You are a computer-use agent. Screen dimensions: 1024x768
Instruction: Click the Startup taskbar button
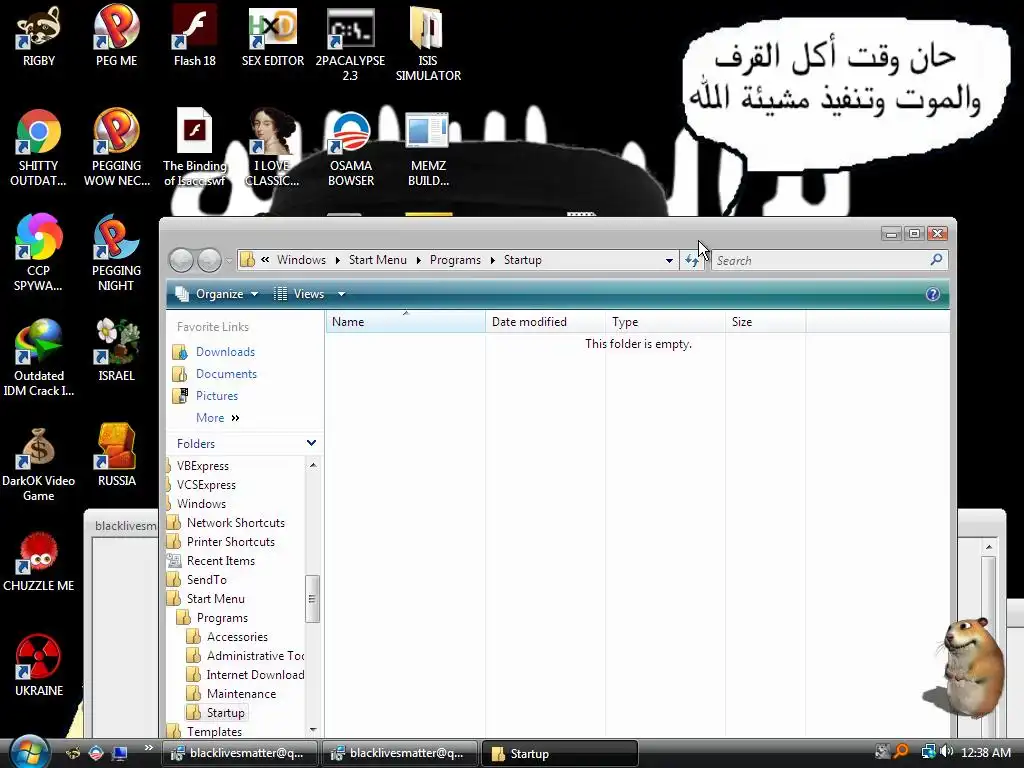560,754
